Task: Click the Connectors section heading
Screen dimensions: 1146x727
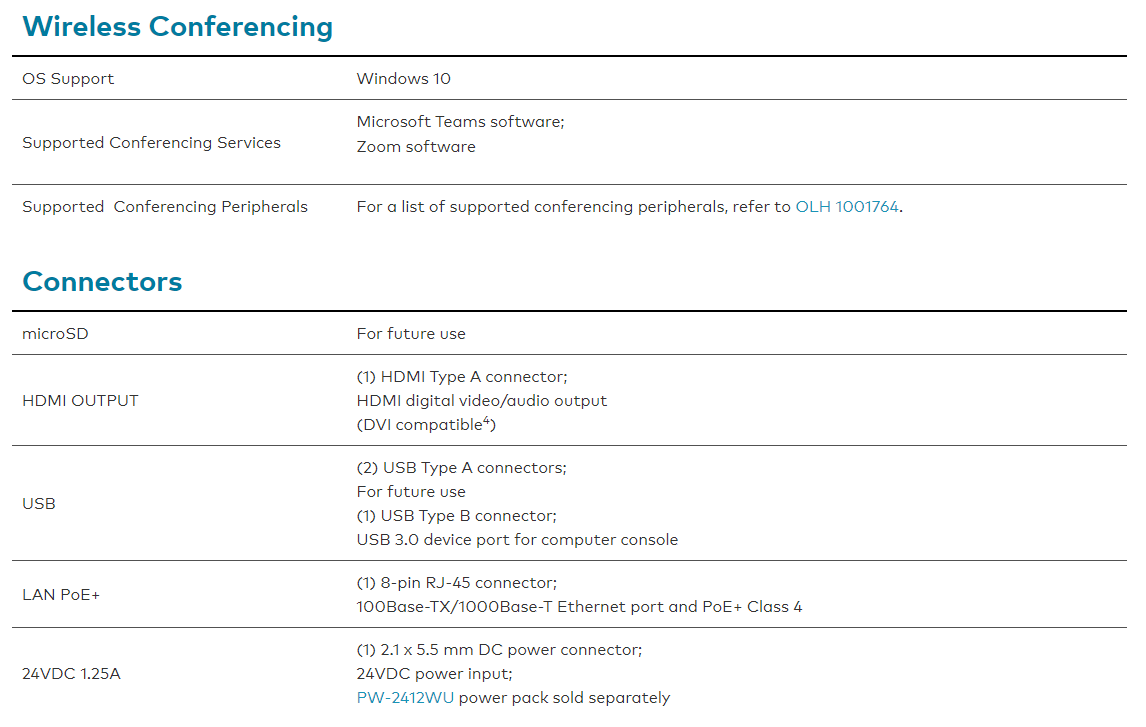Action: (x=102, y=282)
